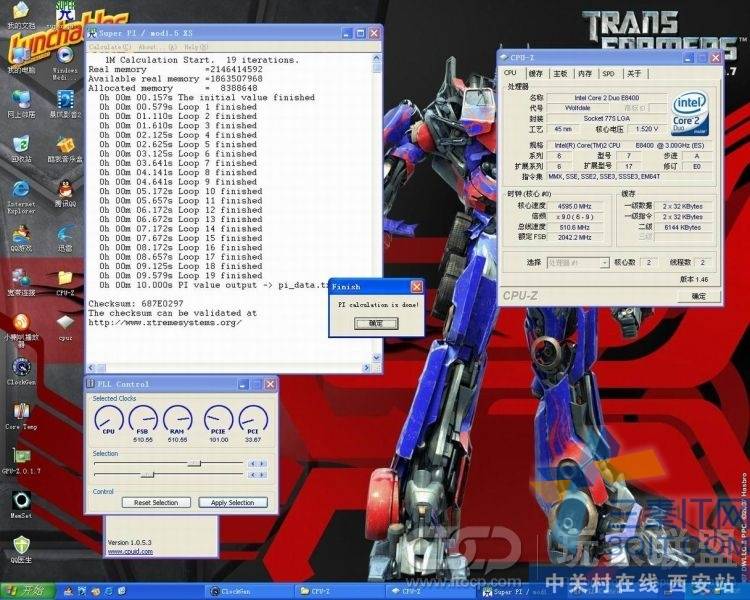Close the Finish dialog
Viewport: 750px width, 600px height.
click(417, 287)
